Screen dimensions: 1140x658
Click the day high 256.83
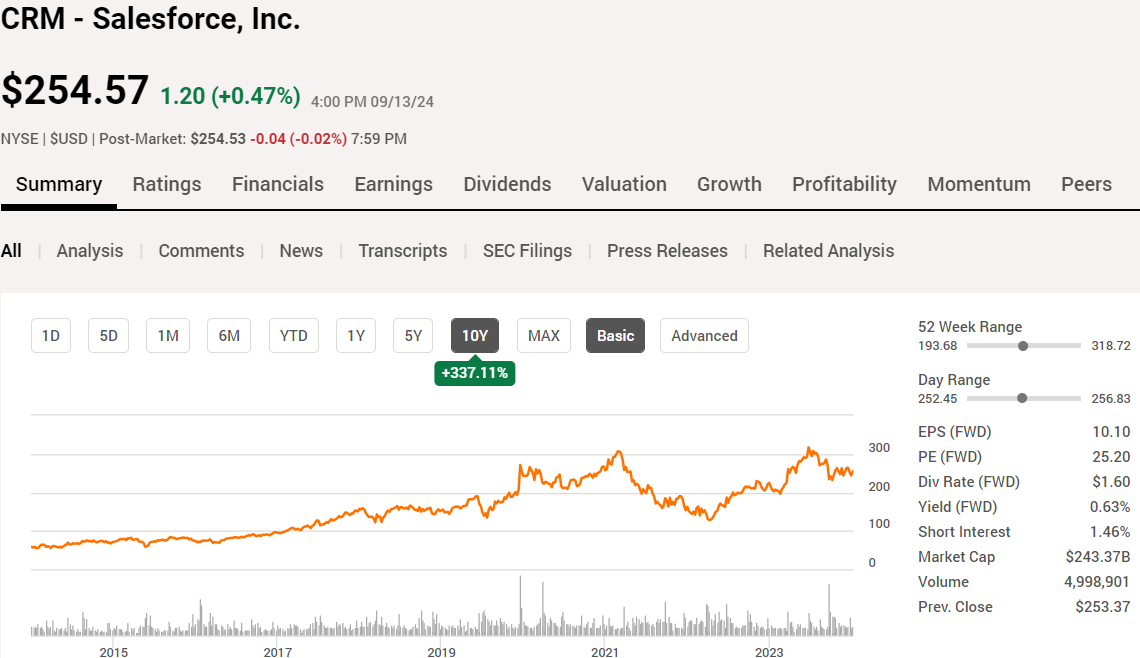coord(1111,398)
